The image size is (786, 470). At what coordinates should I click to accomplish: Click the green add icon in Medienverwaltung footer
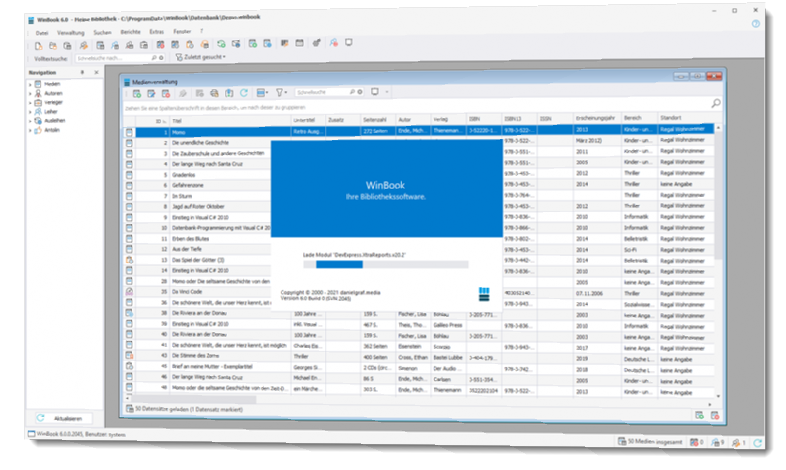(699, 415)
